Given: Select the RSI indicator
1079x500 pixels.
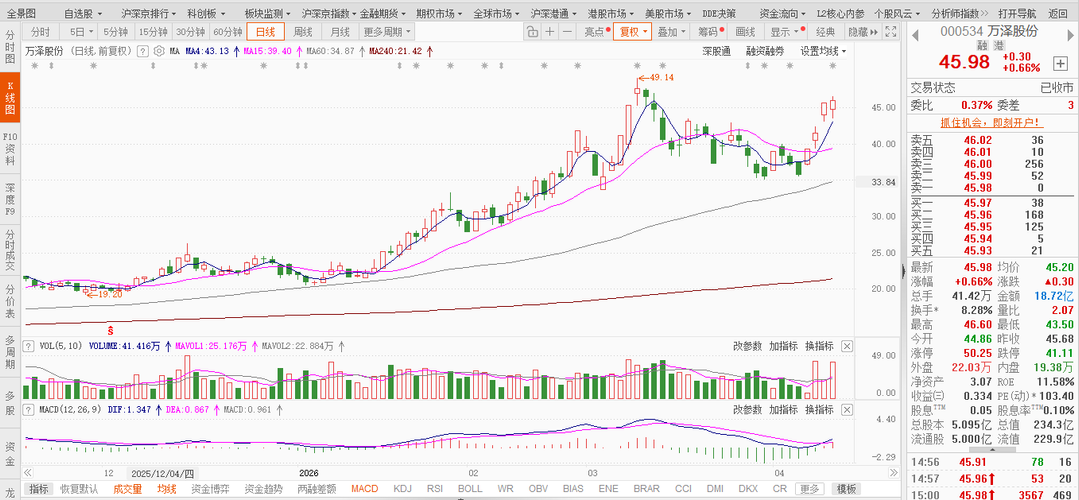Looking at the screenshot, I should 434,489.
